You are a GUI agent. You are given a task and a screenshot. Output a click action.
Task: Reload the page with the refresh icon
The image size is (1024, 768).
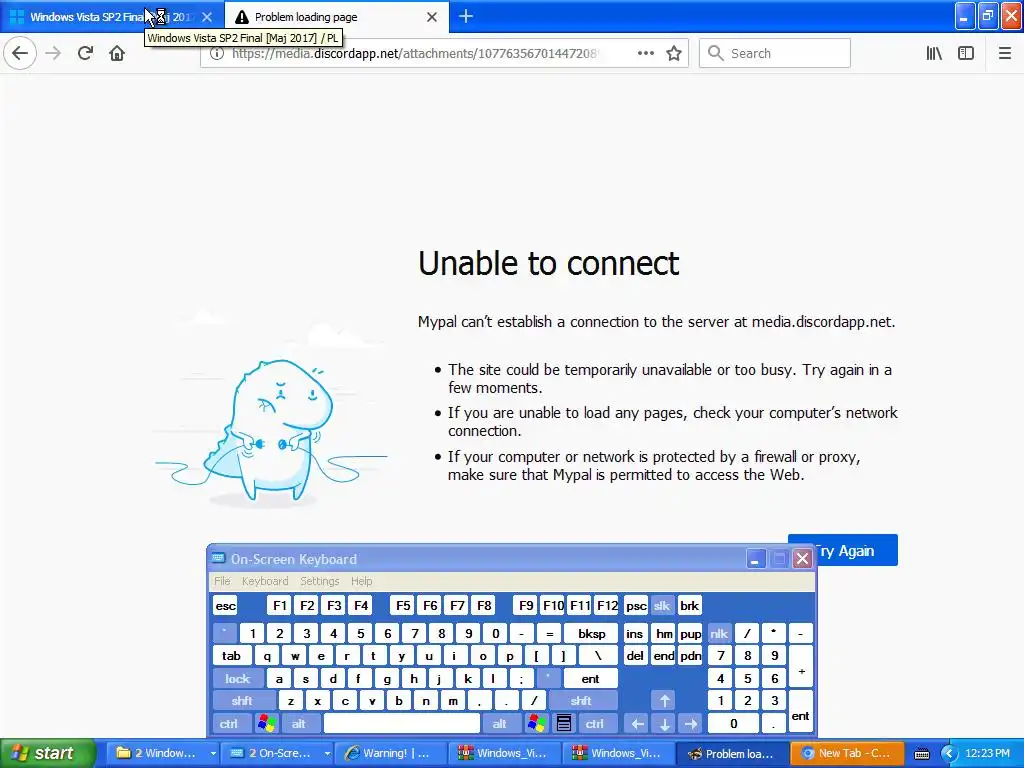click(x=86, y=54)
